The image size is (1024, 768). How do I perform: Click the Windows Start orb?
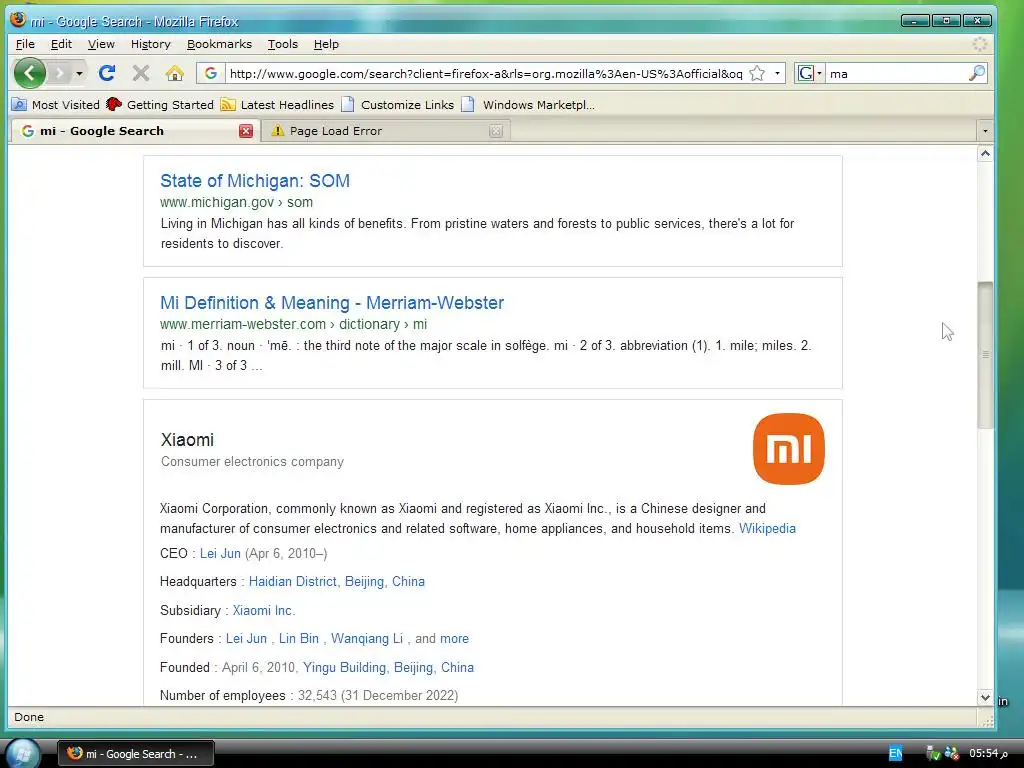coord(22,753)
